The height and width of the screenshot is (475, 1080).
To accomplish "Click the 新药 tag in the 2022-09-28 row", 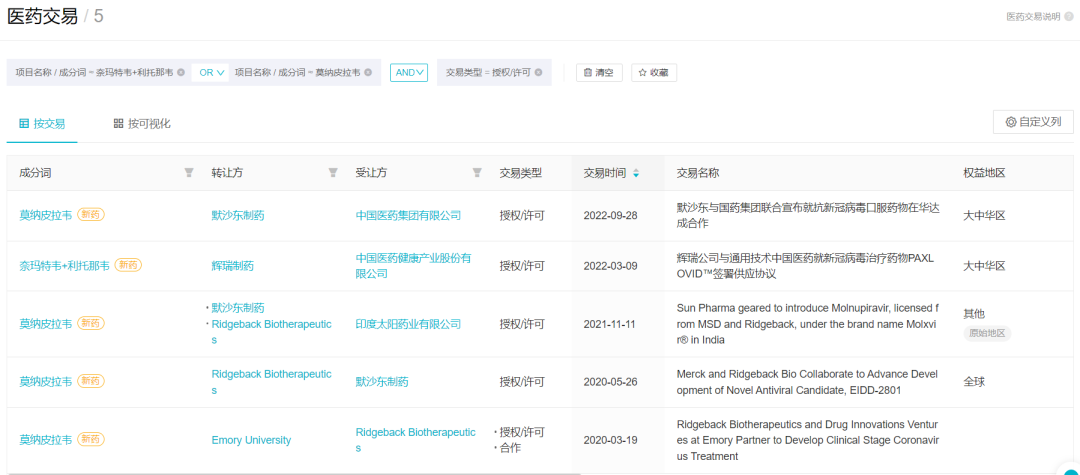I will tap(91, 215).
